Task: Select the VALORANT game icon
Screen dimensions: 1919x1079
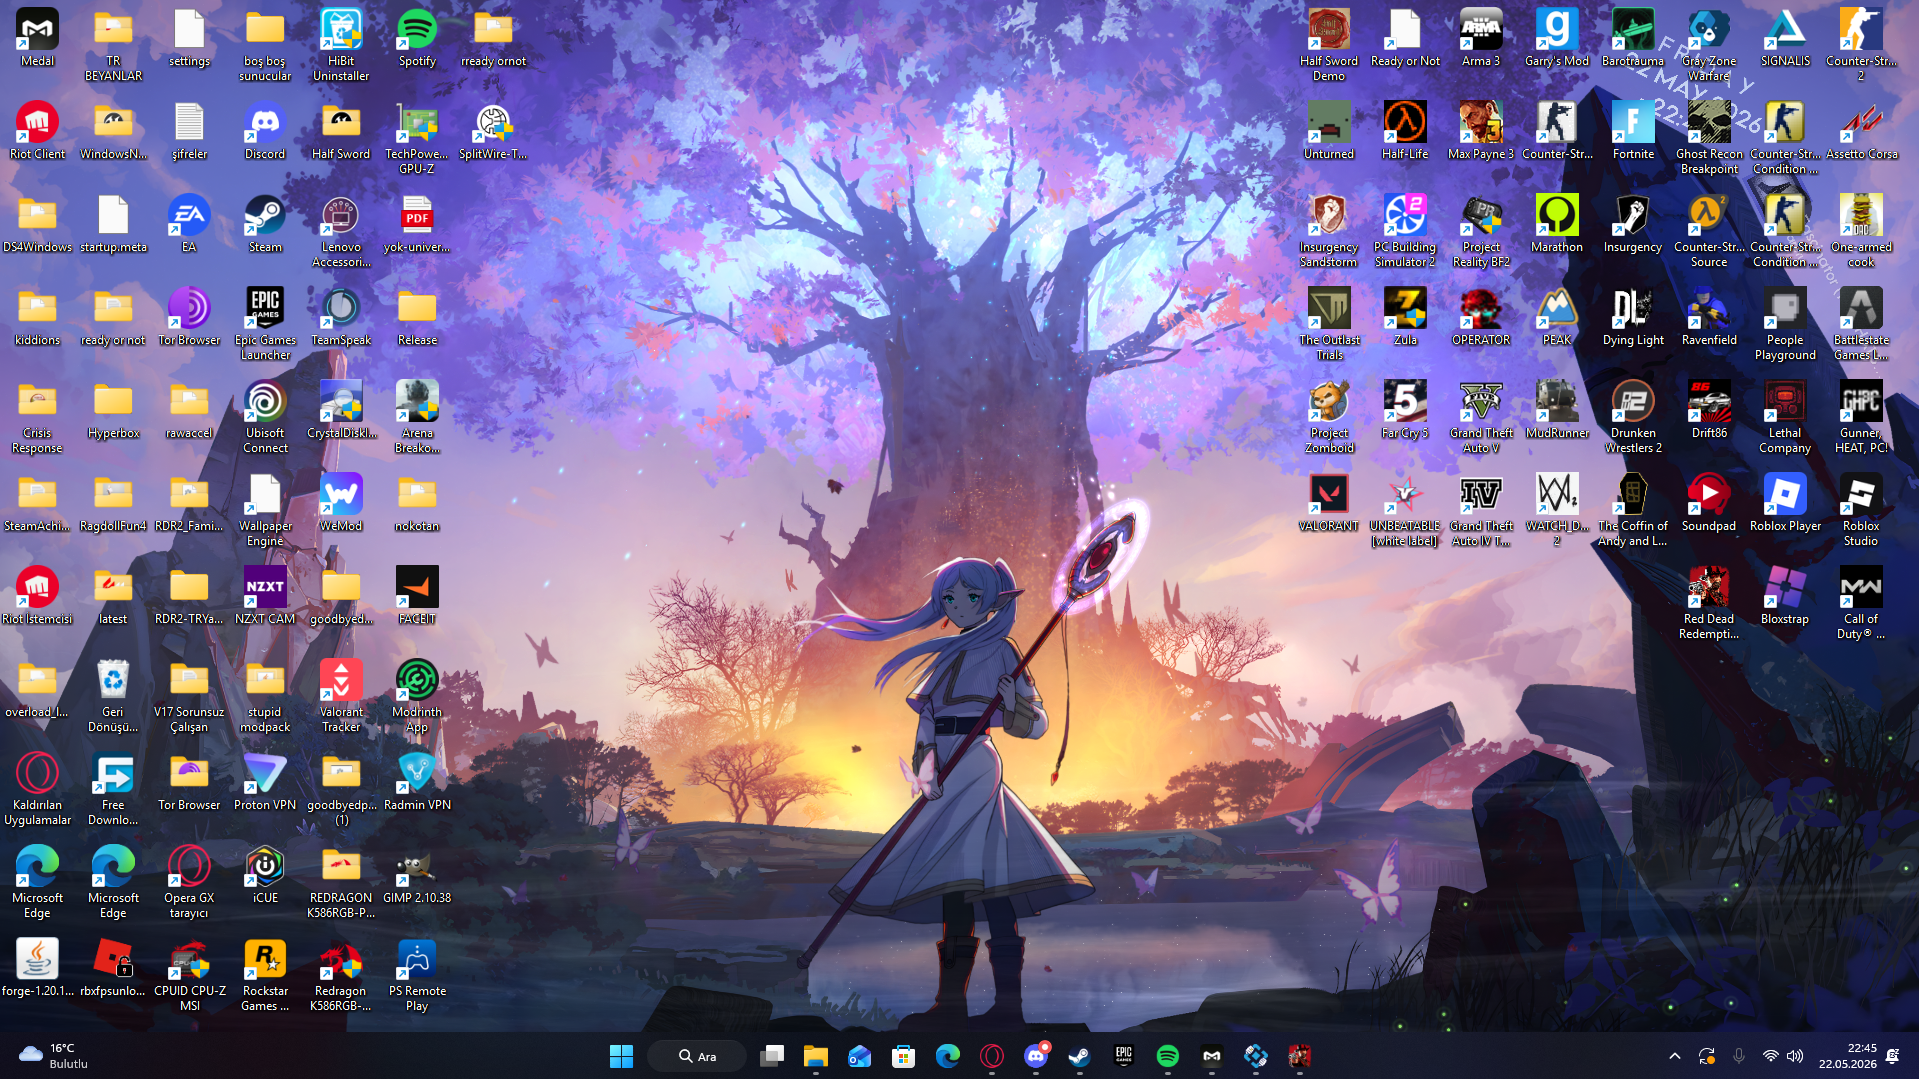Action: (1329, 503)
